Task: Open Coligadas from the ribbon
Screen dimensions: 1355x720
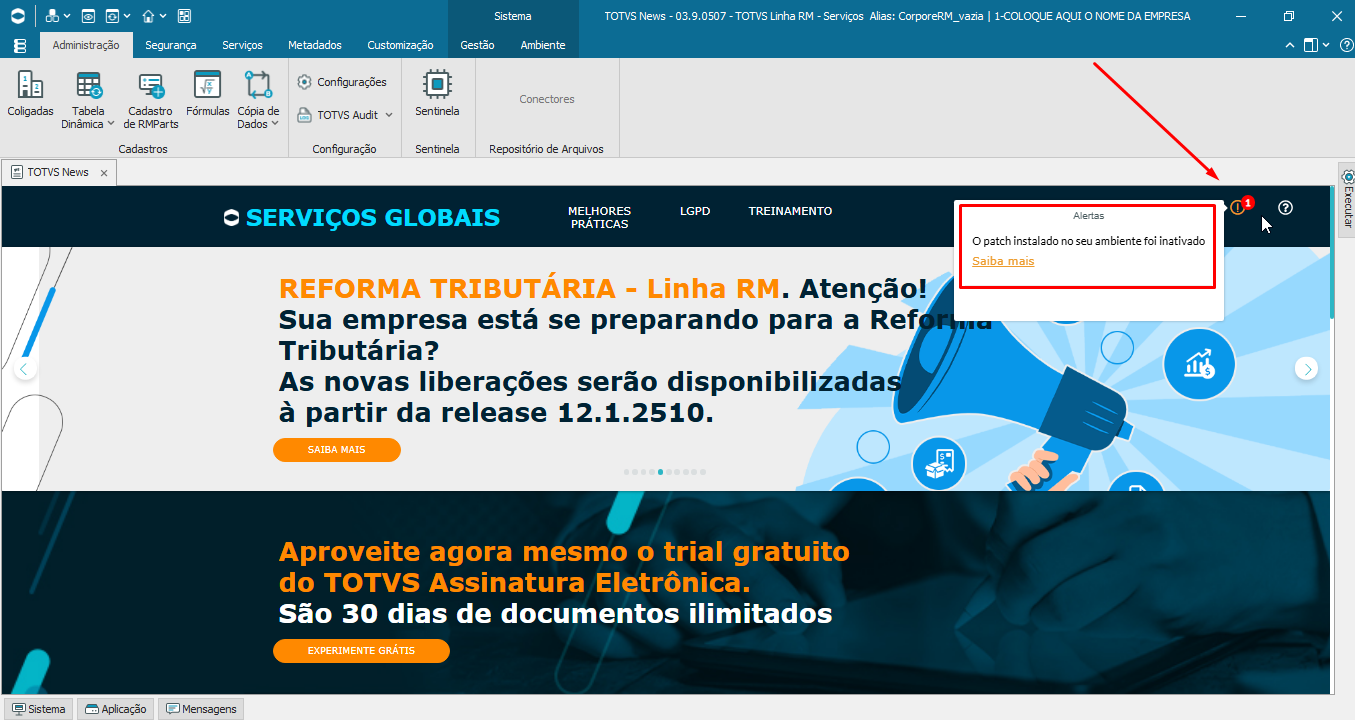Action: tap(30, 94)
